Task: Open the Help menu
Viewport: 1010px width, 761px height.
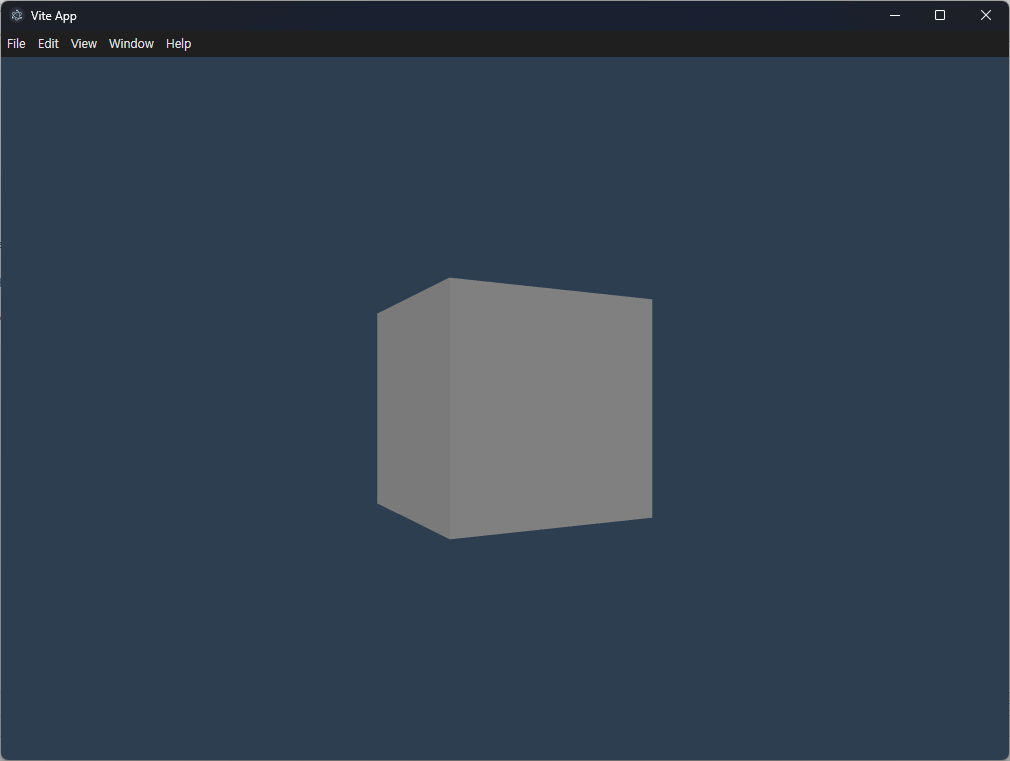Action: (x=178, y=44)
